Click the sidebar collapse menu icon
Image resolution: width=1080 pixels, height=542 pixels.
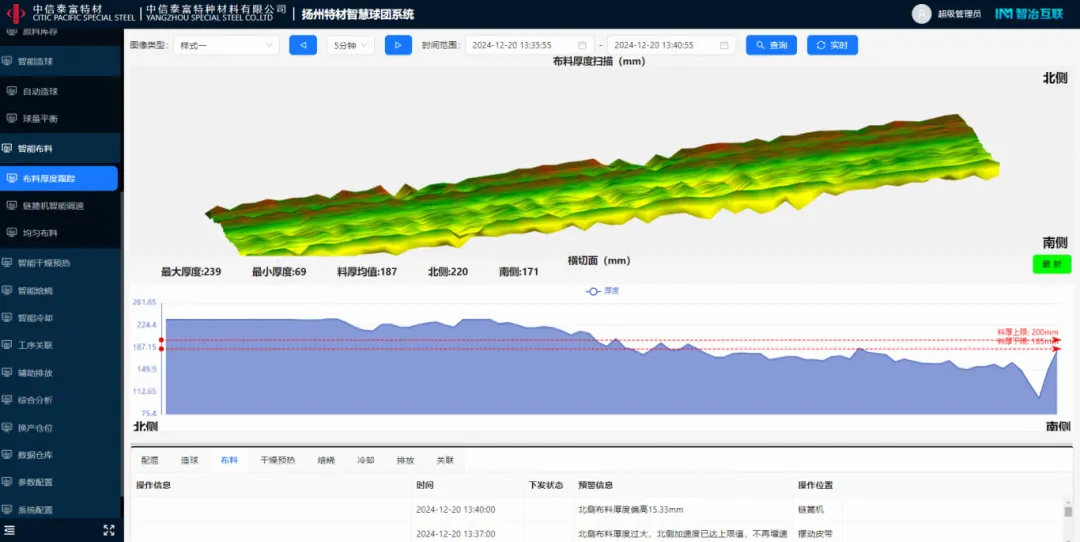[10, 530]
